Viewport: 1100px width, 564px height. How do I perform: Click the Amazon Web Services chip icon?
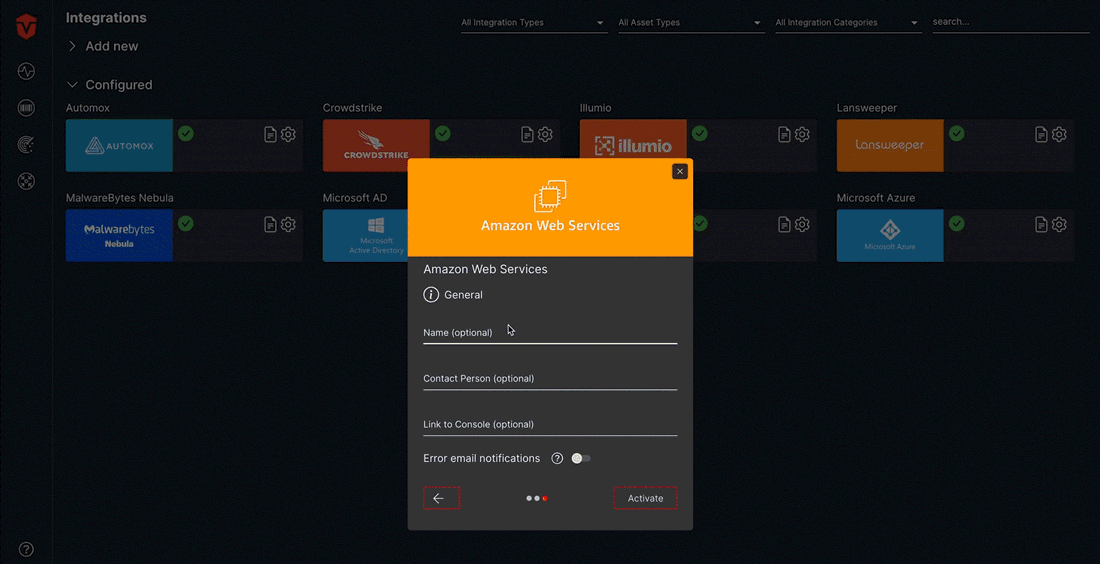[550, 196]
